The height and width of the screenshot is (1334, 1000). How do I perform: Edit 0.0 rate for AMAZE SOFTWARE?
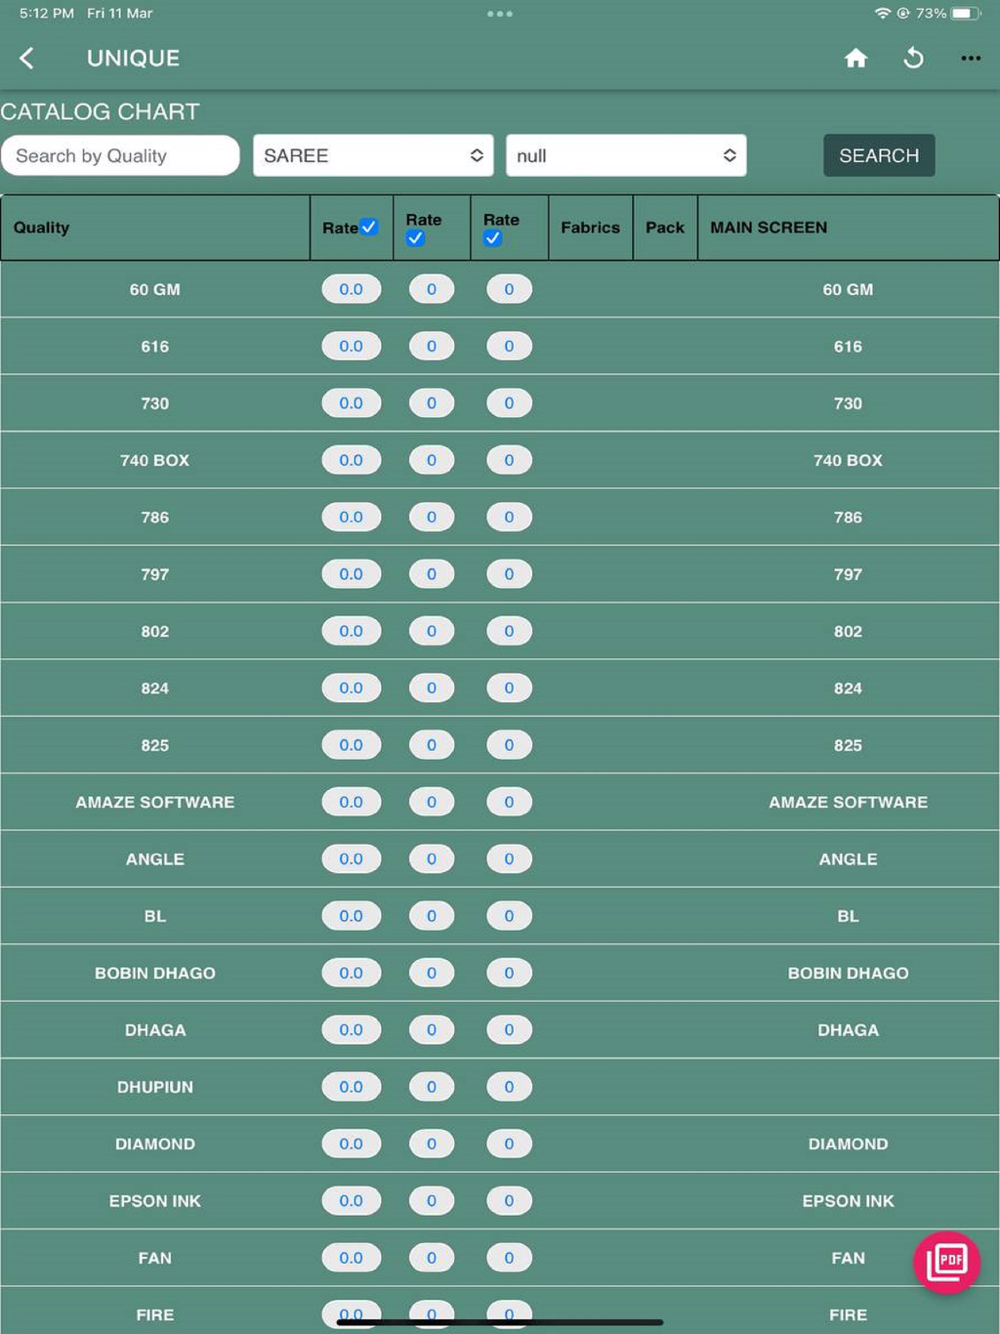pos(351,802)
